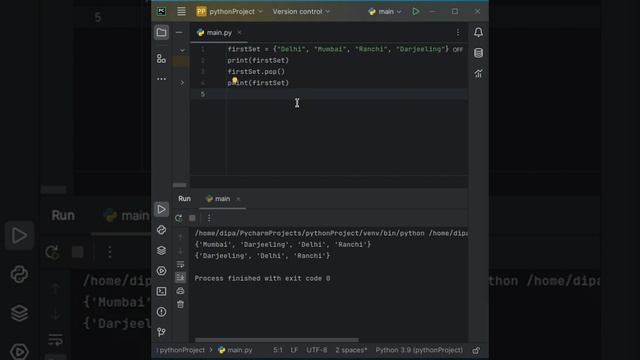Click the interpreter path line in console

[x=331, y=233]
